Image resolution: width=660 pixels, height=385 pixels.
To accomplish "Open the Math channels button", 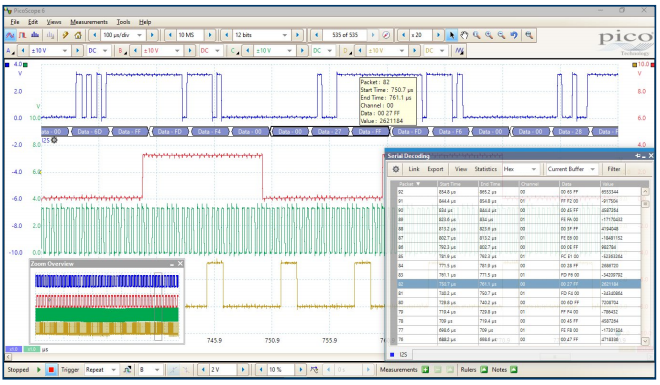I will coord(459,50).
